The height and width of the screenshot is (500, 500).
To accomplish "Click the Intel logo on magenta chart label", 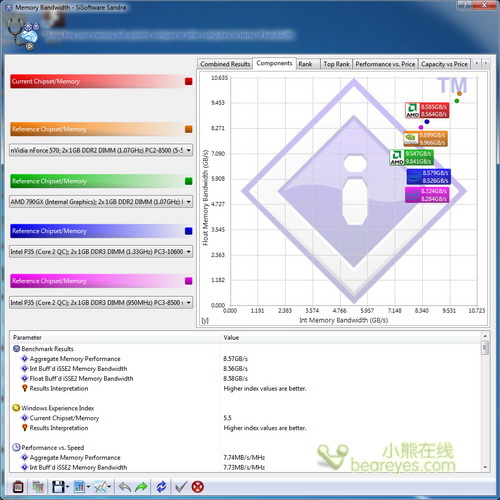I will pyautogui.click(x=413, y=195).
